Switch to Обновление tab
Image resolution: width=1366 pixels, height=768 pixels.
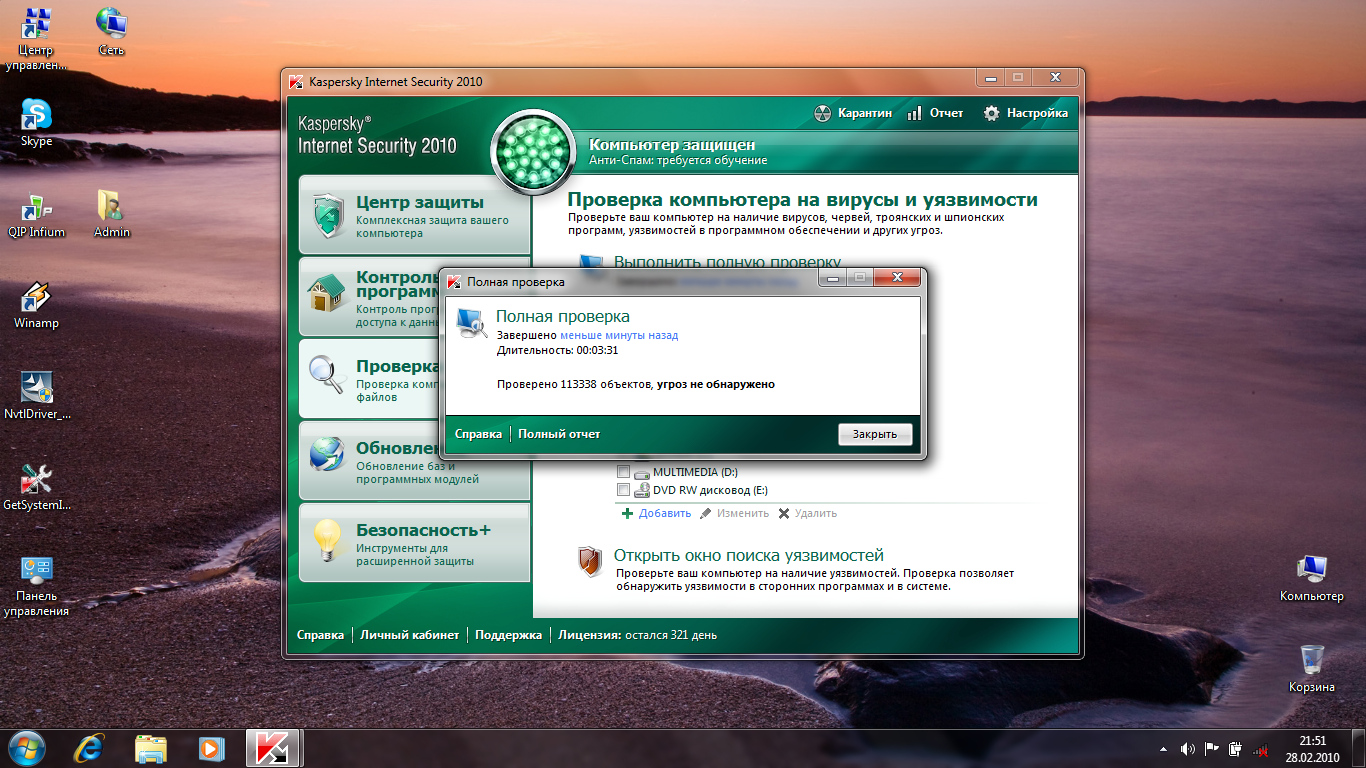tap(415, 460)
